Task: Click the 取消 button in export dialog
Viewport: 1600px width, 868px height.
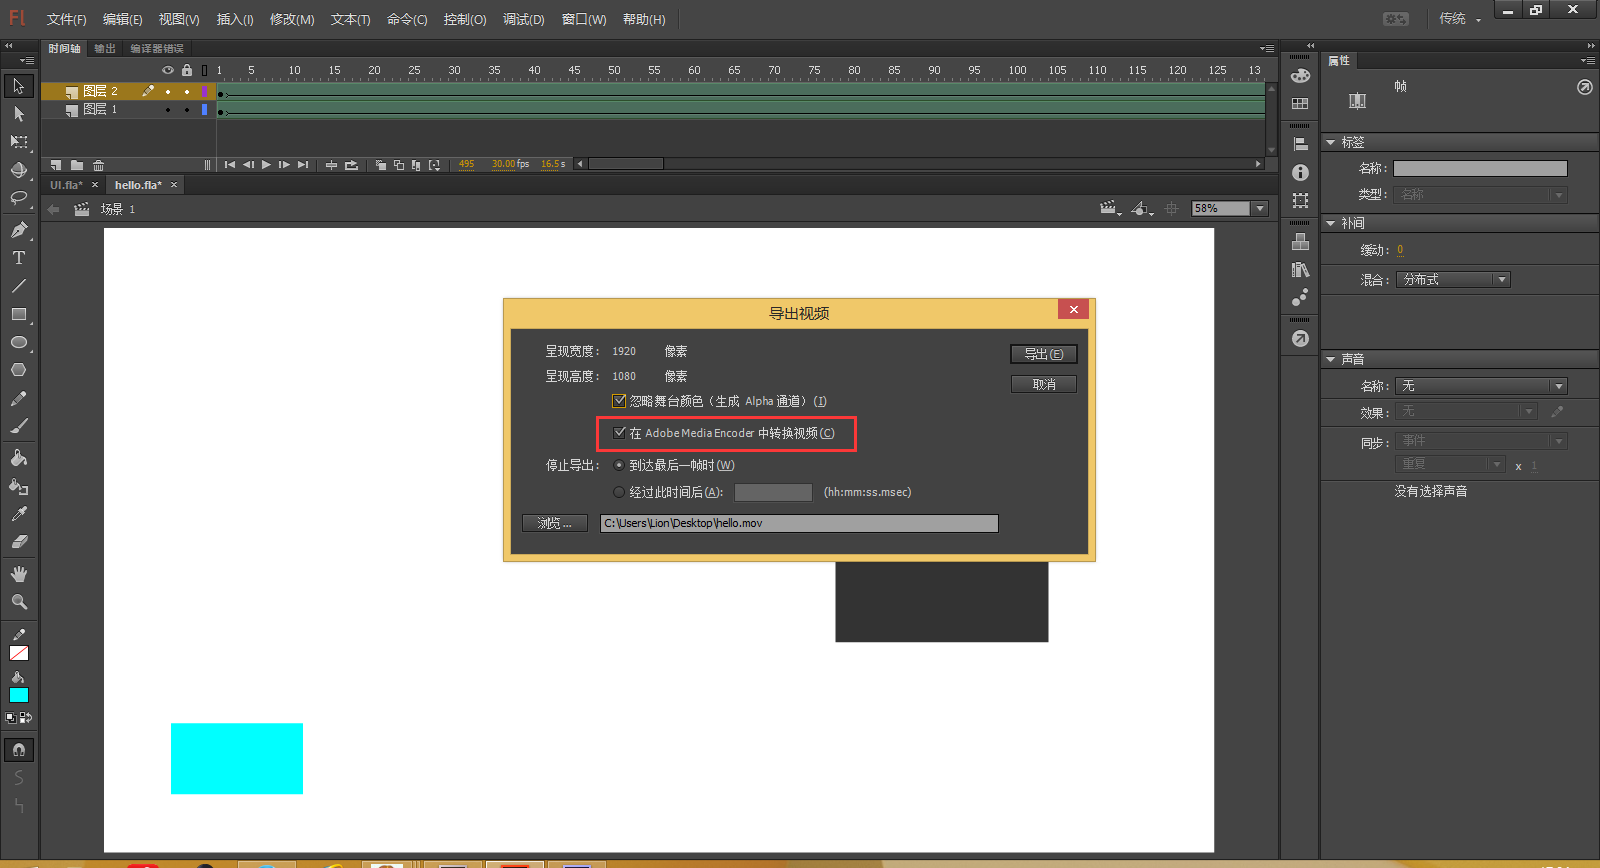Action: 1044,384
